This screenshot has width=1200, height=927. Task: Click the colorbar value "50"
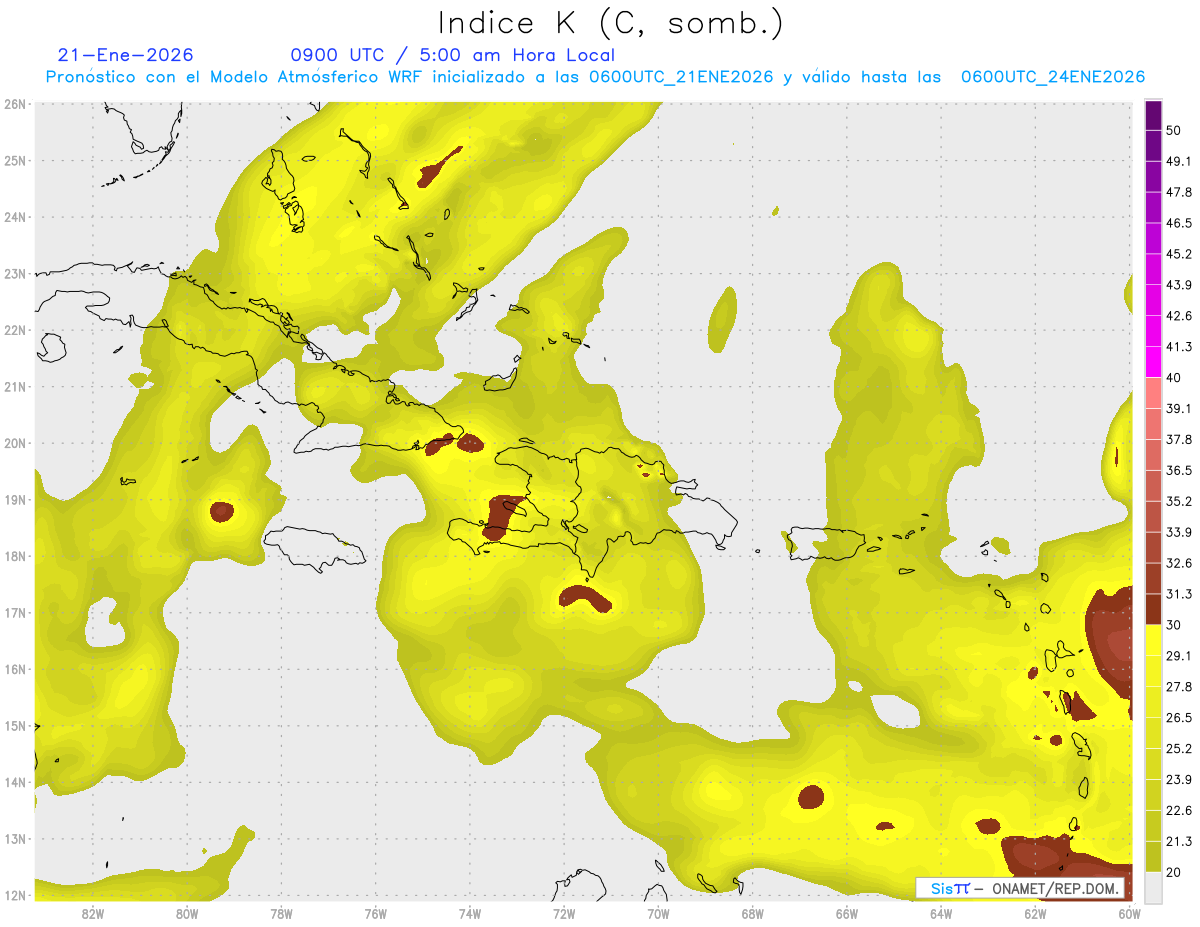coord(1173,130)
